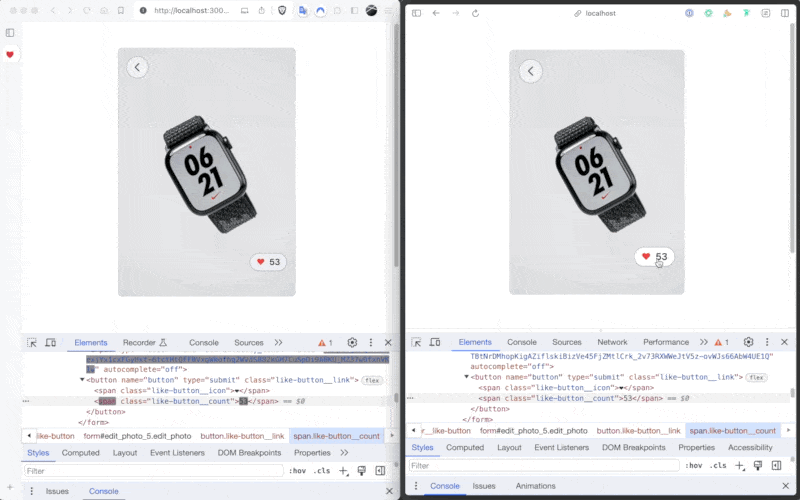Click the red heart icon in left sidebar
The height and width of the screenshot is (500, 800).
coord(10,55)
